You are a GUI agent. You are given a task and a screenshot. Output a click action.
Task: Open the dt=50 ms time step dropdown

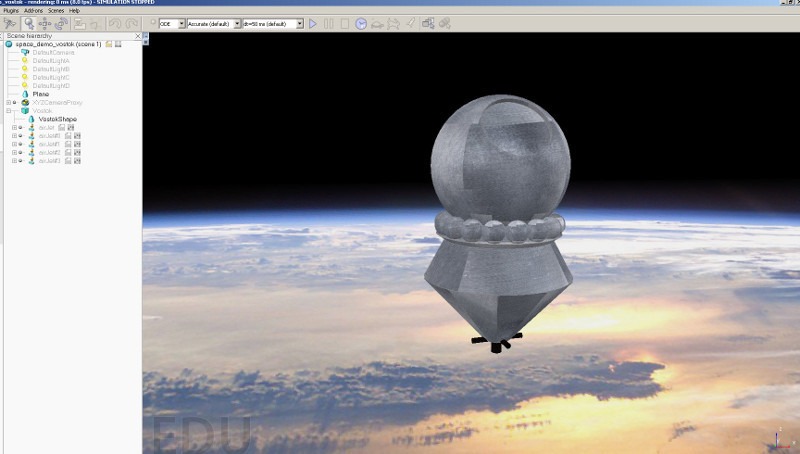273,23
